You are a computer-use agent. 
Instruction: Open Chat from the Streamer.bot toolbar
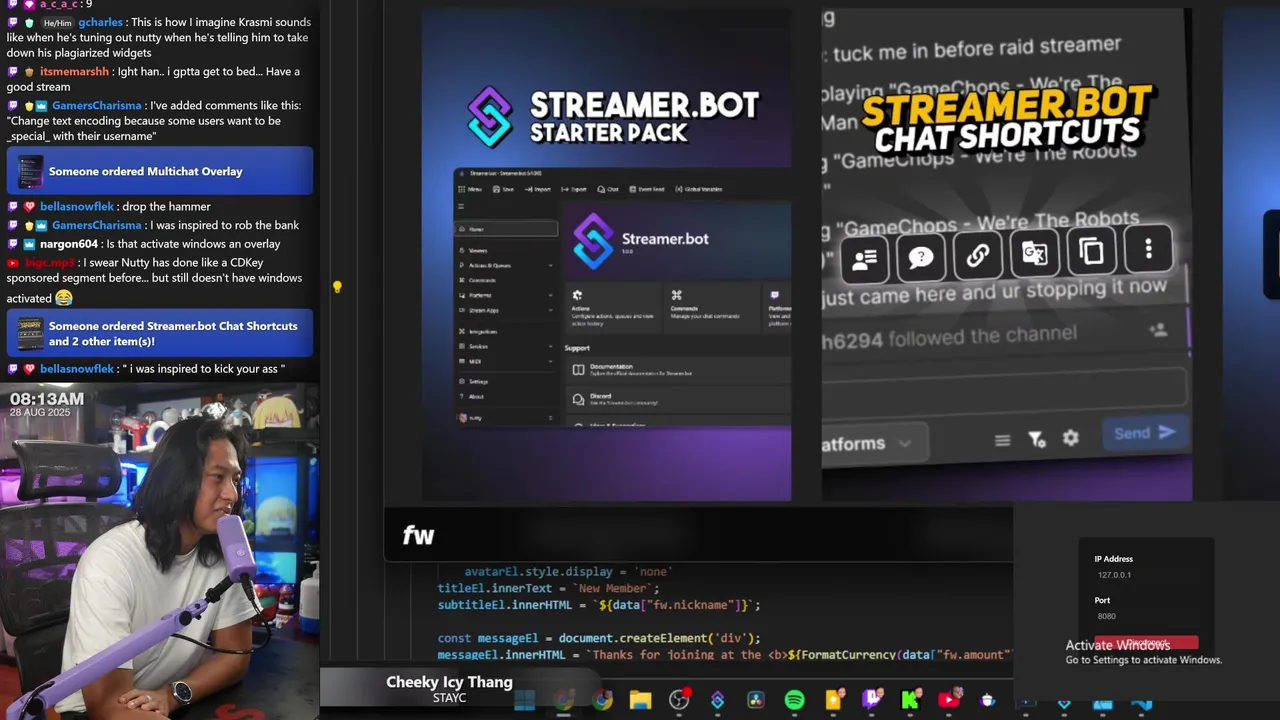pos(608,189)
